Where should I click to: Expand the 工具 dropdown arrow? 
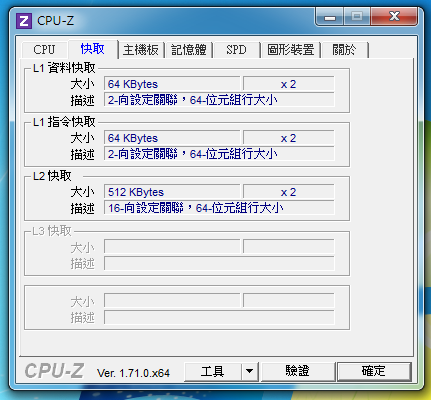pos(250,371)
